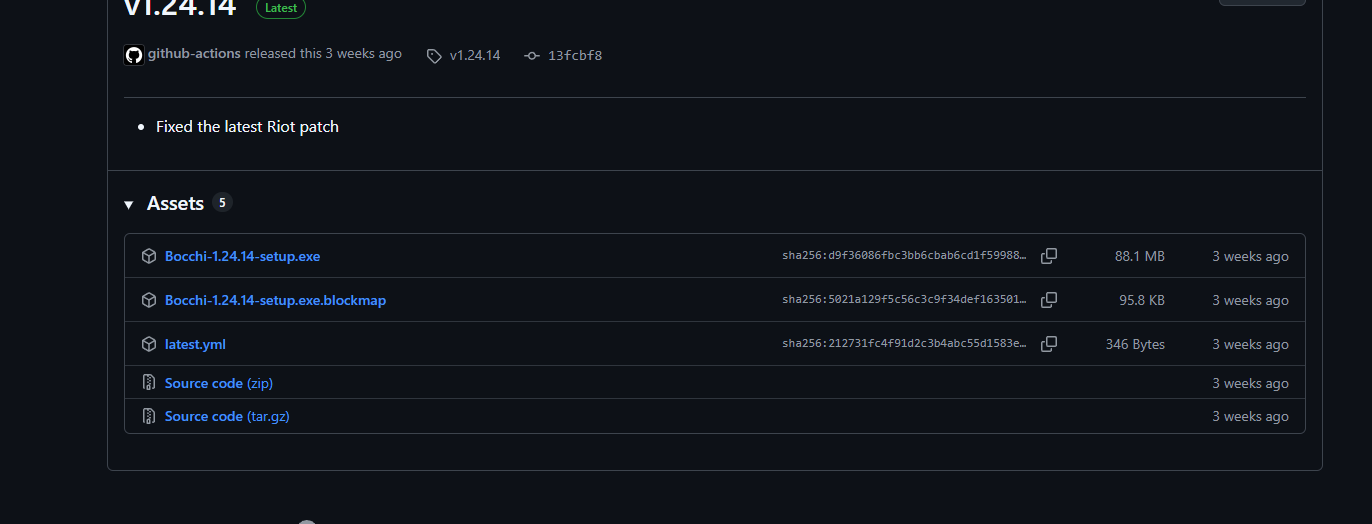Click the package icon for Bocchi-1.24.14-setup.exe
Image resolution: width=1372 pixels, height=524 pixels.
pos(149,256)
